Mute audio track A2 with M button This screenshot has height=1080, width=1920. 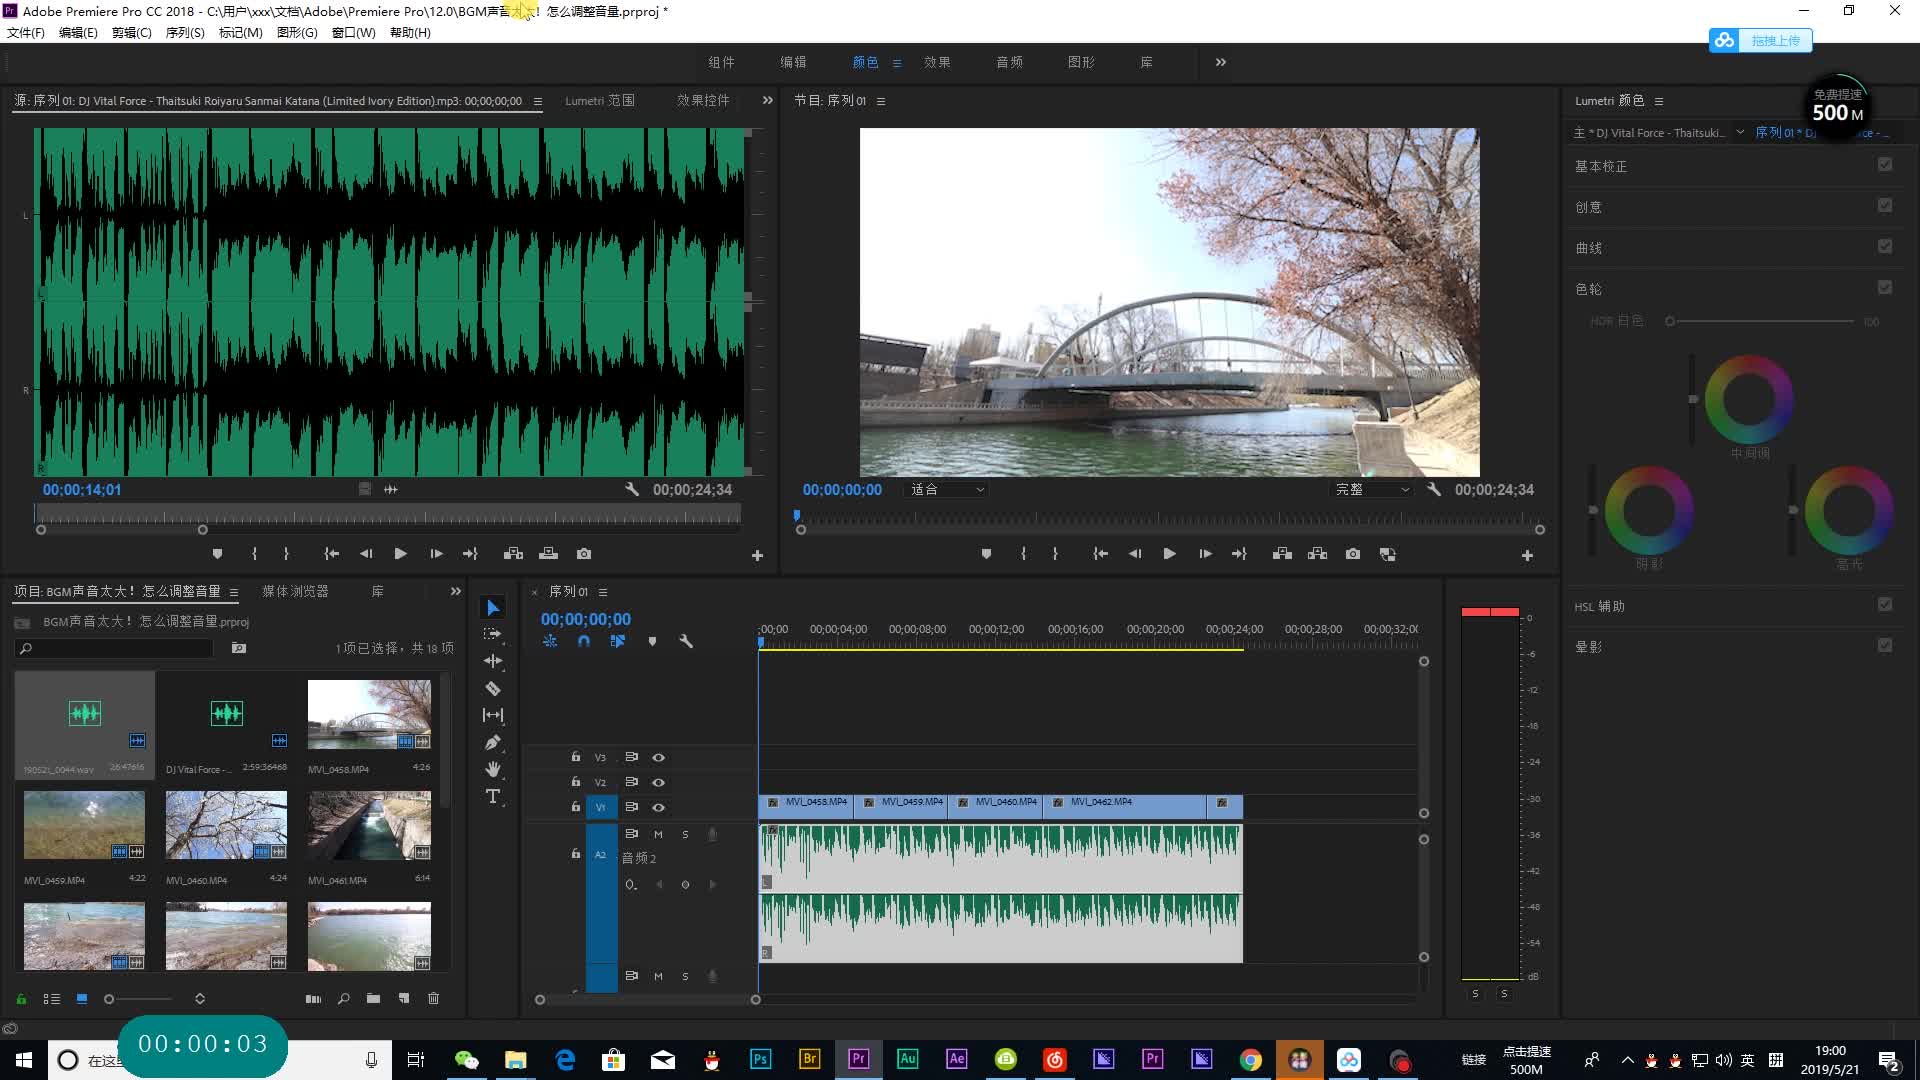tap(658, 835)
